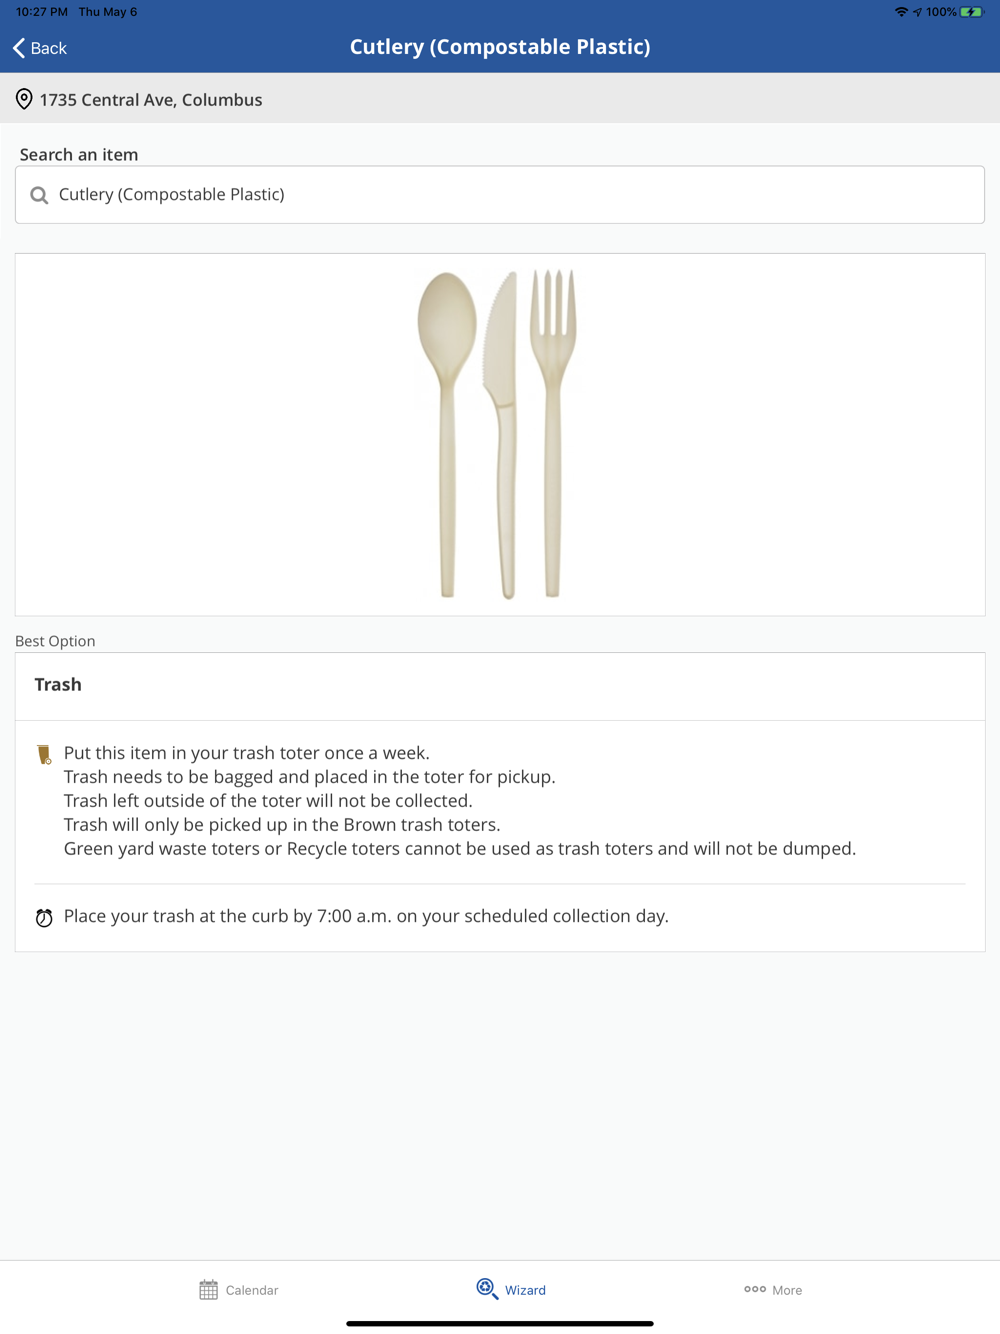Tap the alarm clock icon
Screen dimensions: 1000x1334
44,918
